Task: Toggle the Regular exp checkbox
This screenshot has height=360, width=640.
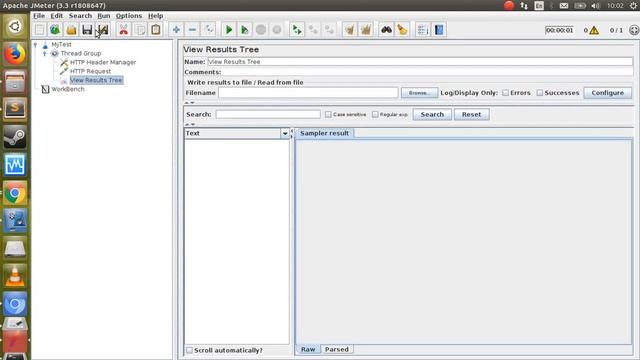Action: 375,115
